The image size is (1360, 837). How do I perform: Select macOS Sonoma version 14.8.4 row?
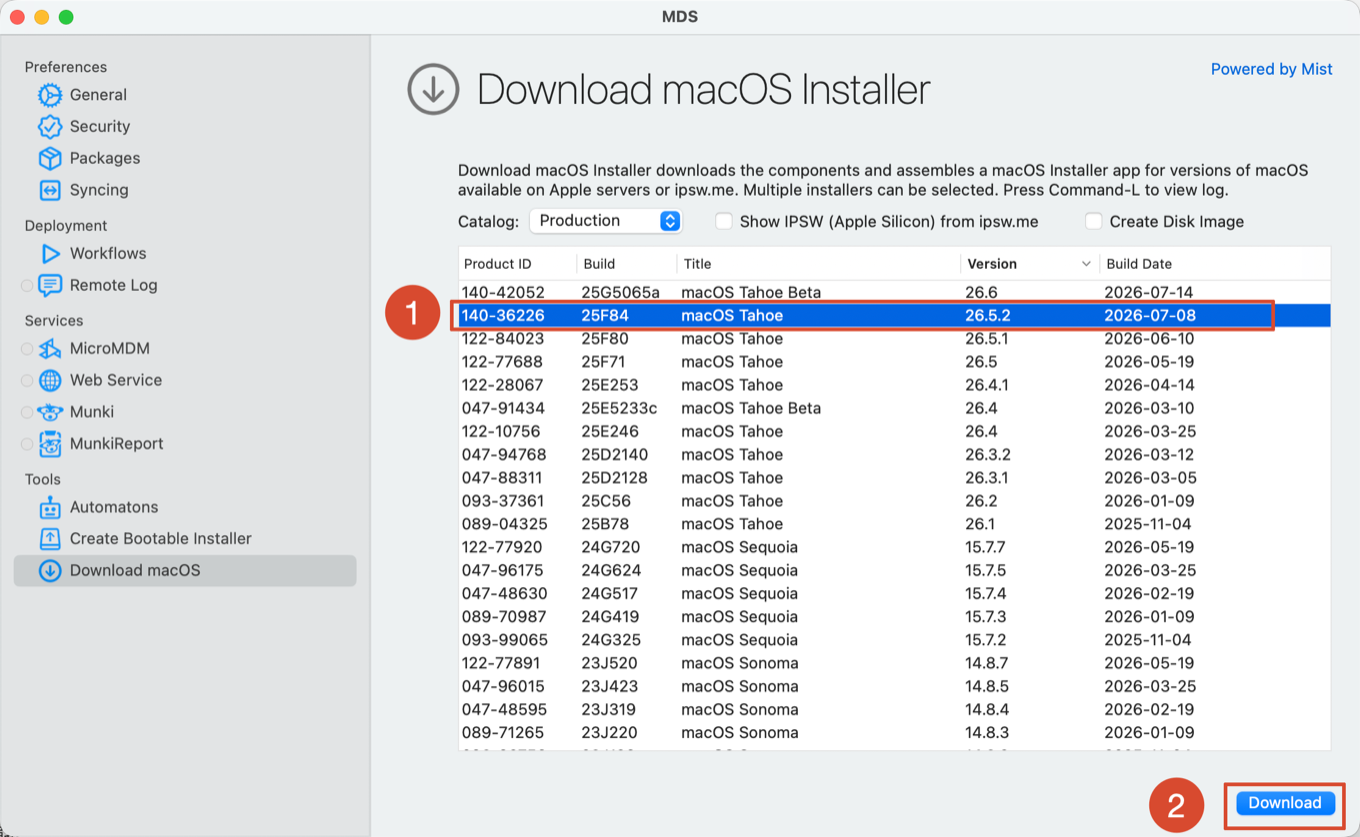[x=895, y=710]
